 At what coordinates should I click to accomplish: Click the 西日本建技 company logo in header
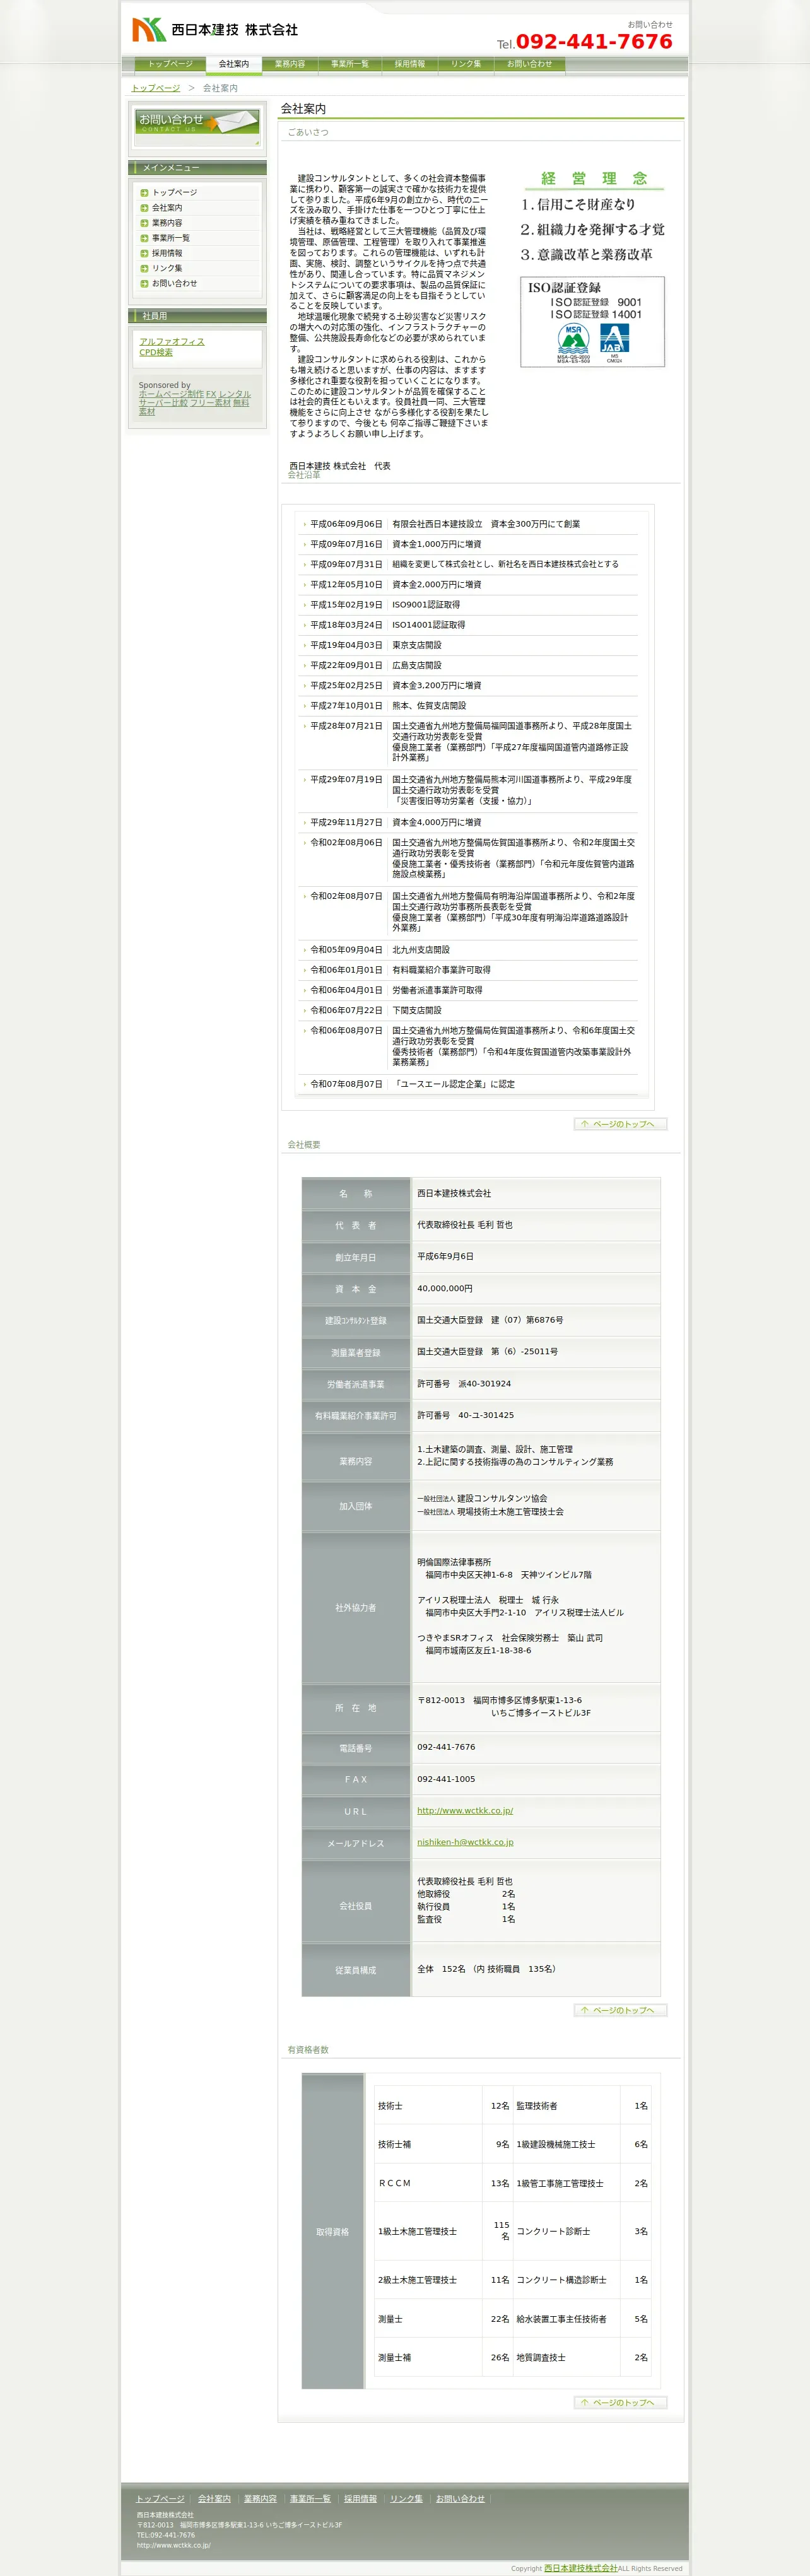(x=215, y=30)
